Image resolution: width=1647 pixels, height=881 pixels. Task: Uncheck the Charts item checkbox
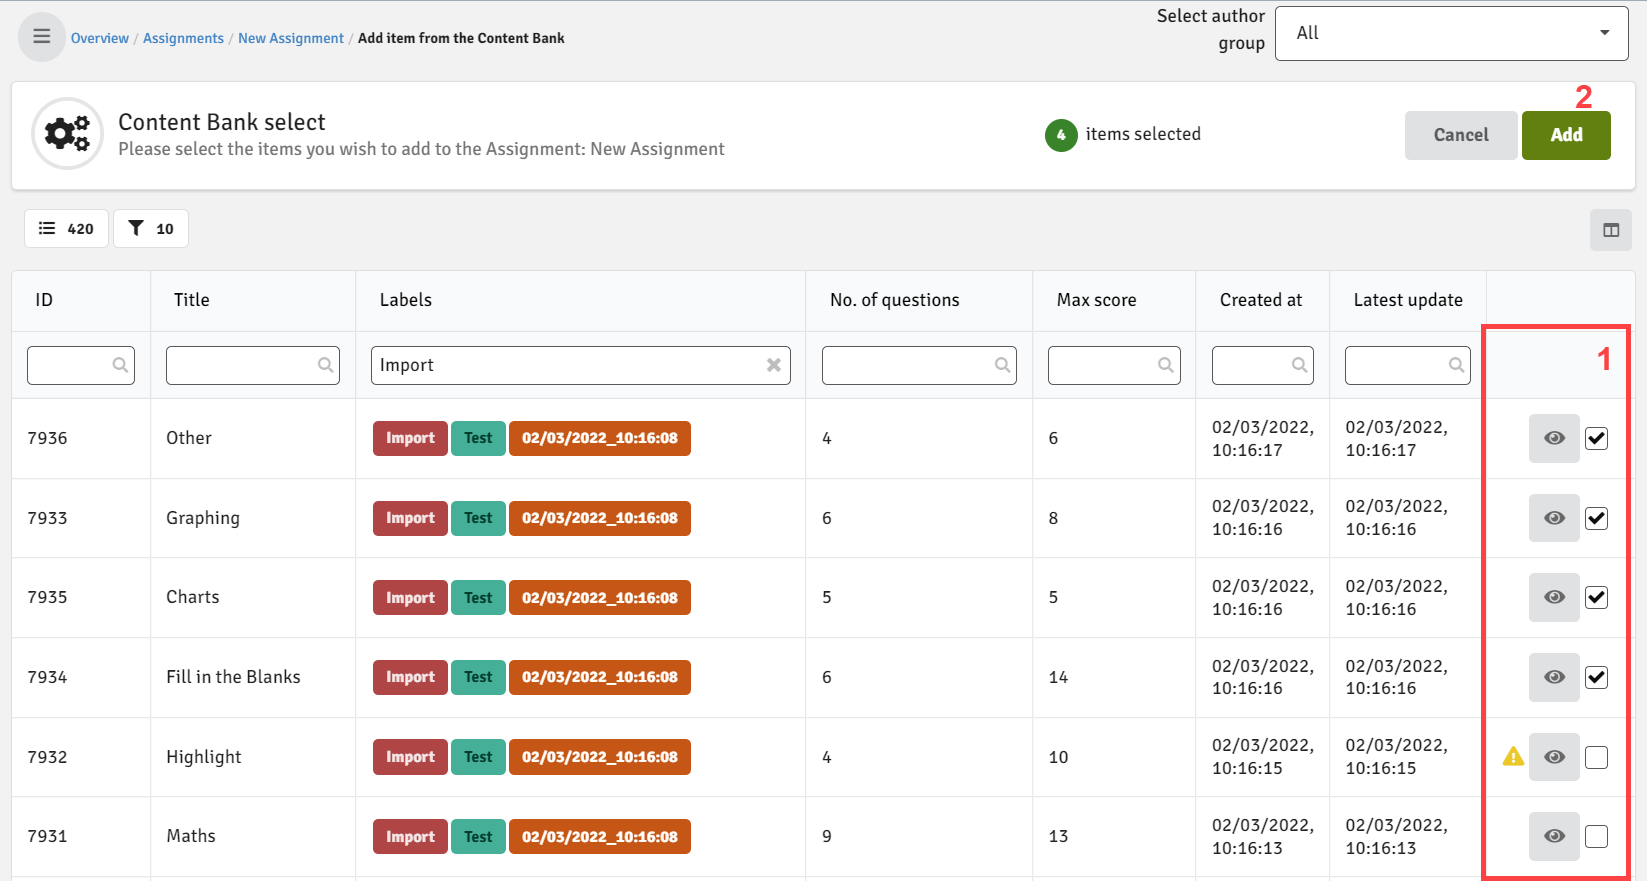pyautogui.click(x=1597, y=597)
